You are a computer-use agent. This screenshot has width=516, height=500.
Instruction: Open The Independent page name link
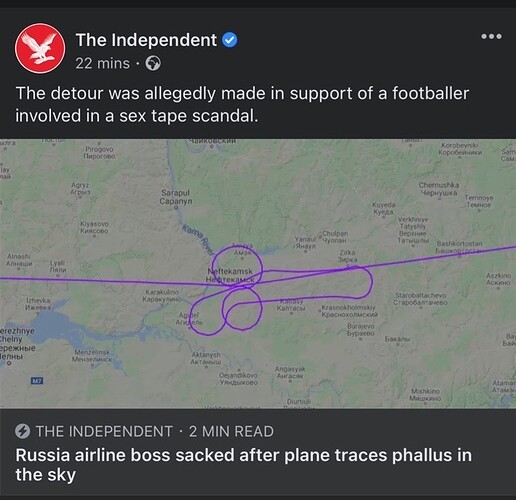(146, 40)
